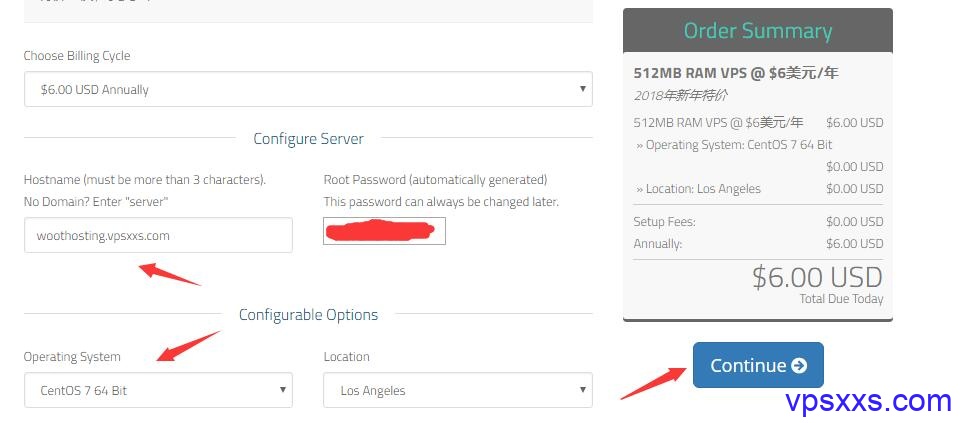Click the Hostname input field
961x423 pixels.
(158, 235)
